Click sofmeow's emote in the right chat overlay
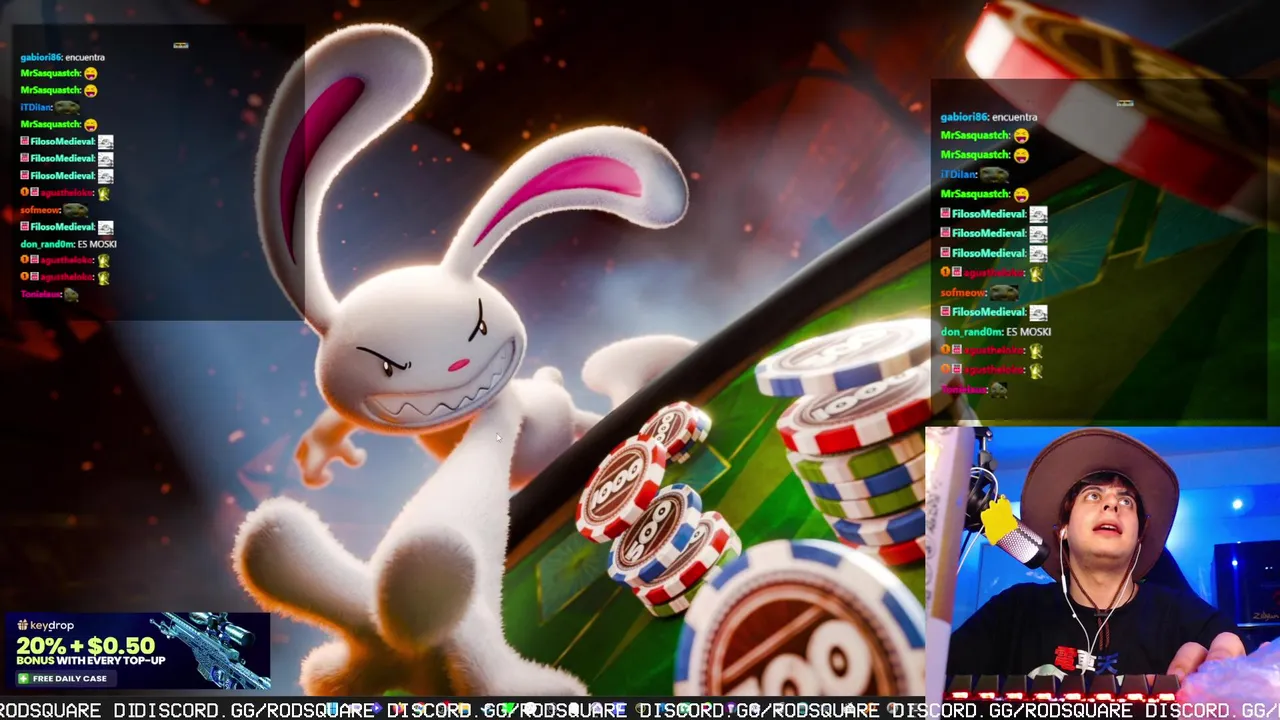 click(x=1004, y=292)
